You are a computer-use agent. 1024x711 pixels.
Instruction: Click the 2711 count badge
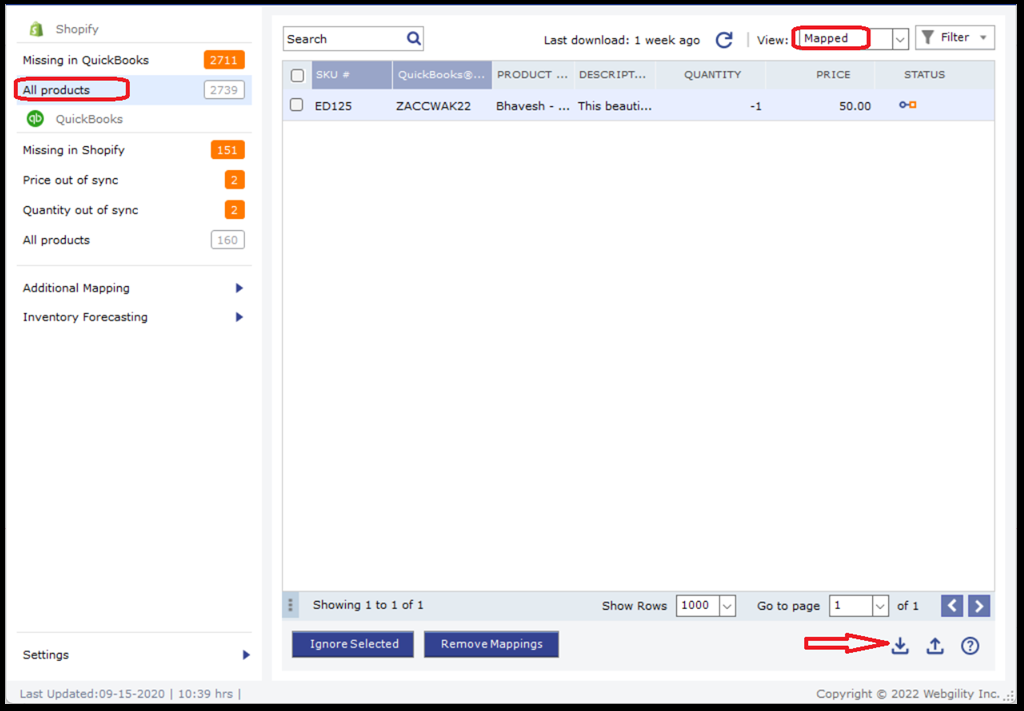pos(224,60)
